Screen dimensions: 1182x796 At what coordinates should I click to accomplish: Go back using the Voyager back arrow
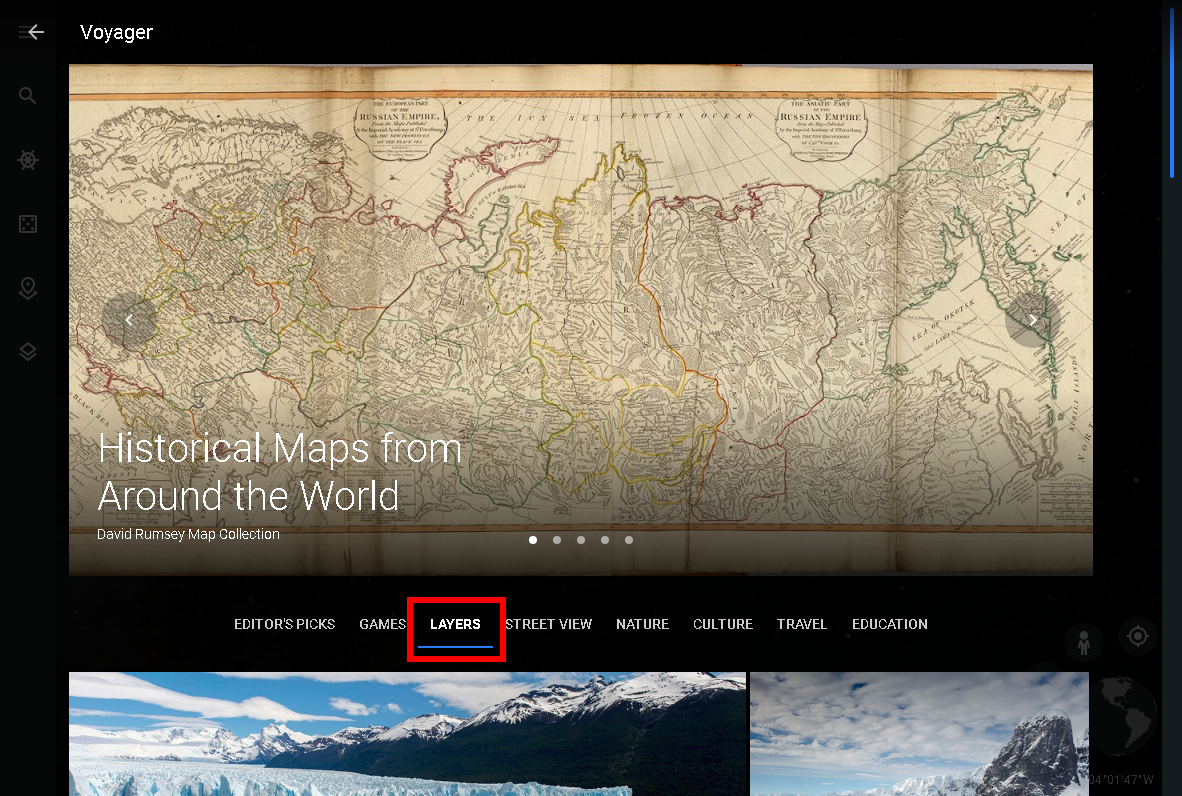(35, 32)
